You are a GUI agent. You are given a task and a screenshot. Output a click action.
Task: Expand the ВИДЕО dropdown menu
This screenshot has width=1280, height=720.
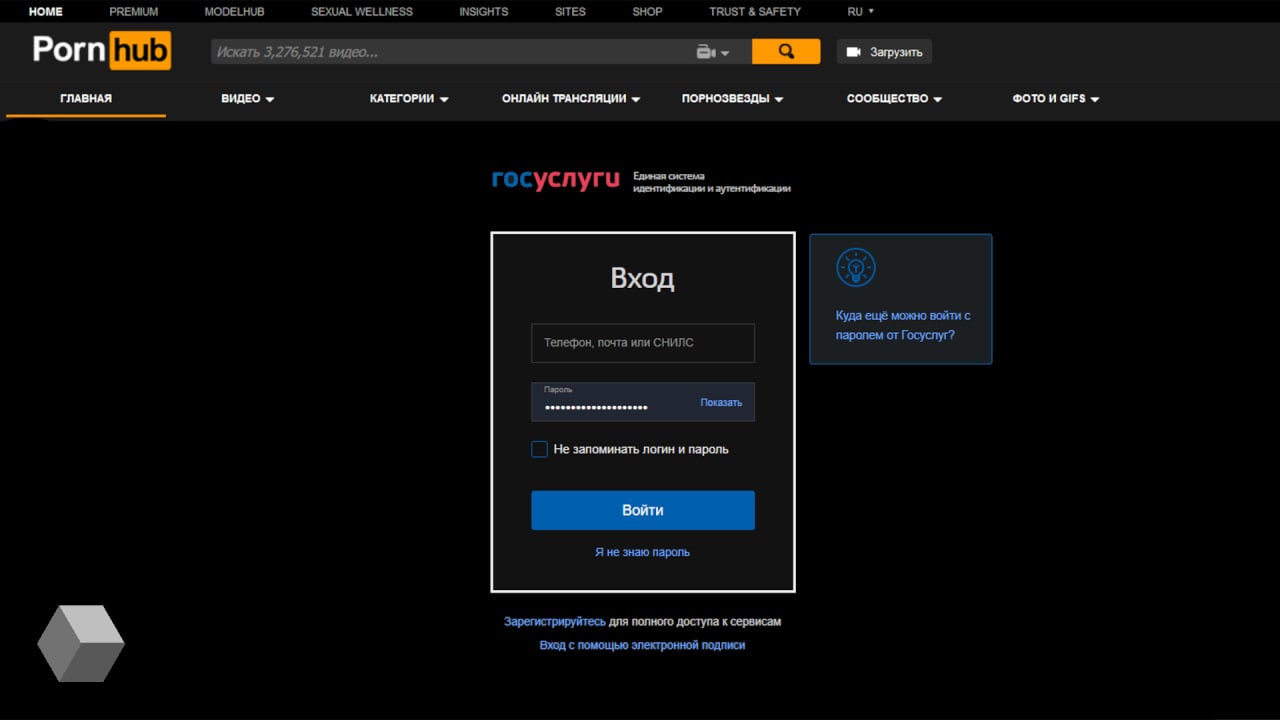pos(247,99)
